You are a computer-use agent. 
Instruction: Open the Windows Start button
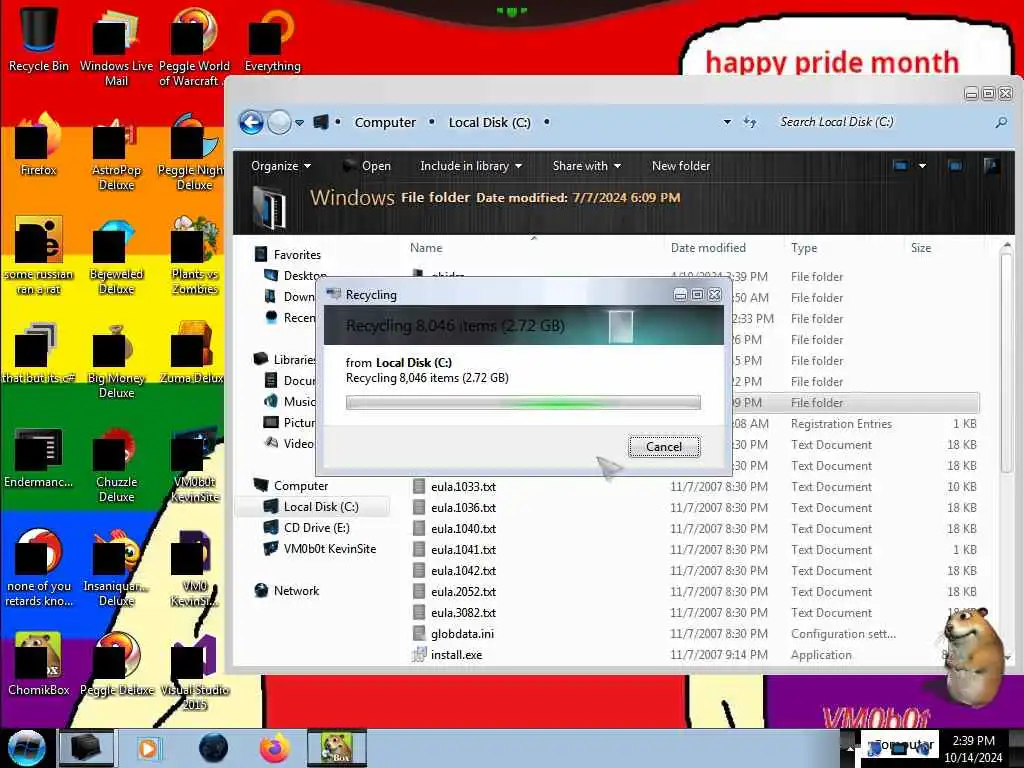26,748
